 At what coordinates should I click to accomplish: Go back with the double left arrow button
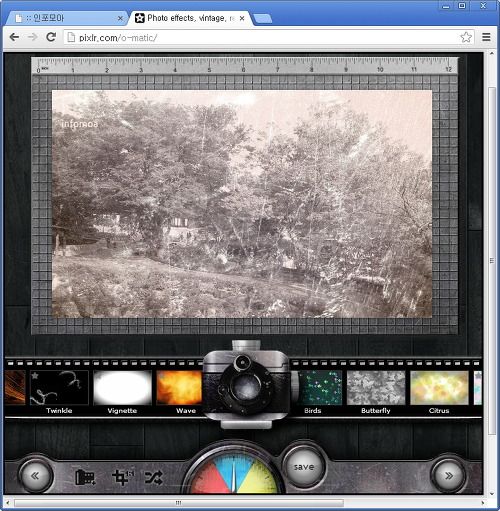coord(35,476)
